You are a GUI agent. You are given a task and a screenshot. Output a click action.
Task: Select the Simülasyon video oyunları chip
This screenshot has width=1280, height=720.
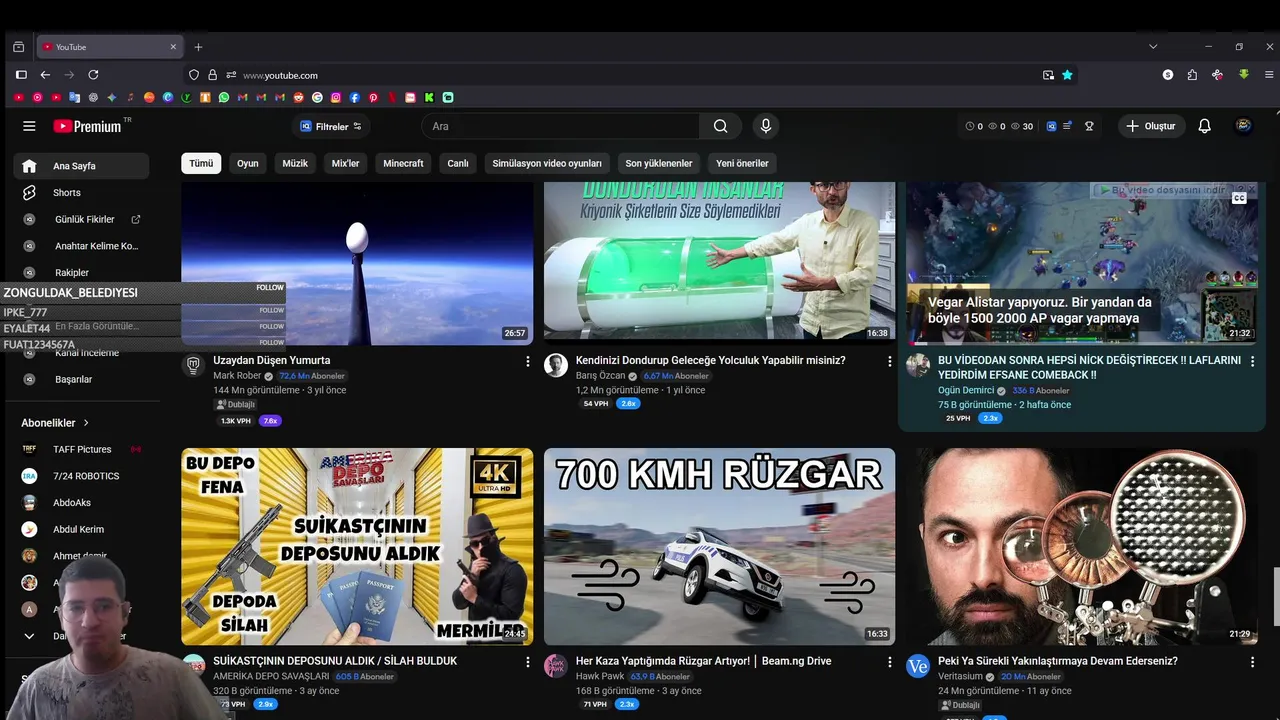pyautogui.click(x=547, y=163)
